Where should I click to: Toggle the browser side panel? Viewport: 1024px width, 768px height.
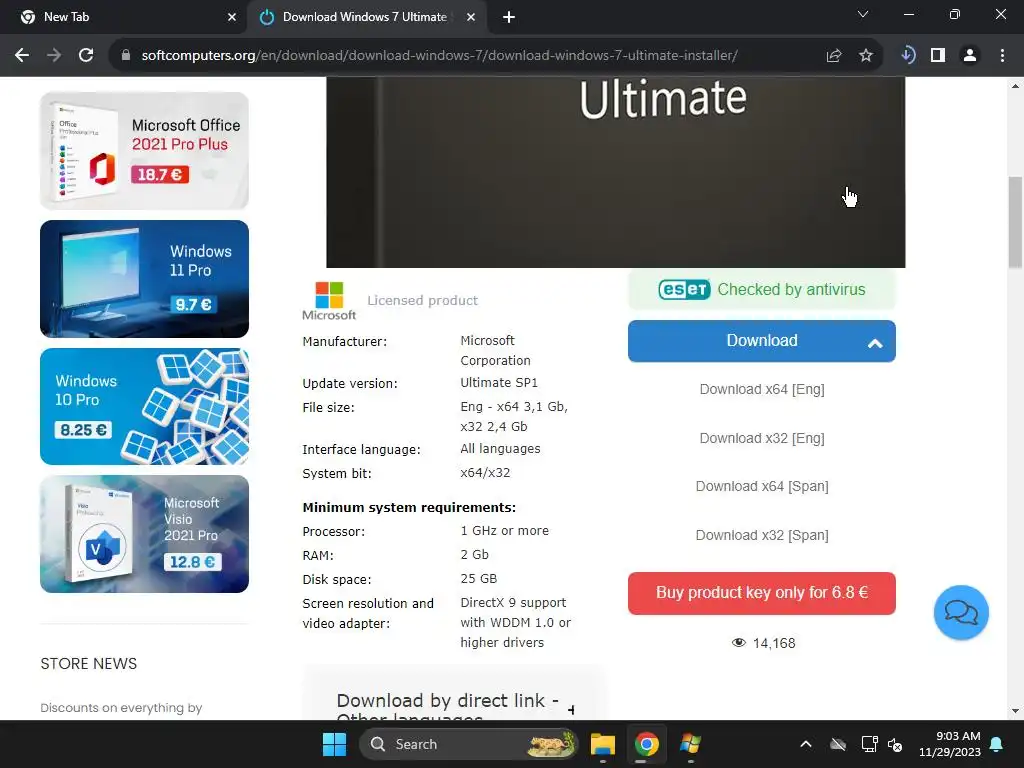point(938,56)
